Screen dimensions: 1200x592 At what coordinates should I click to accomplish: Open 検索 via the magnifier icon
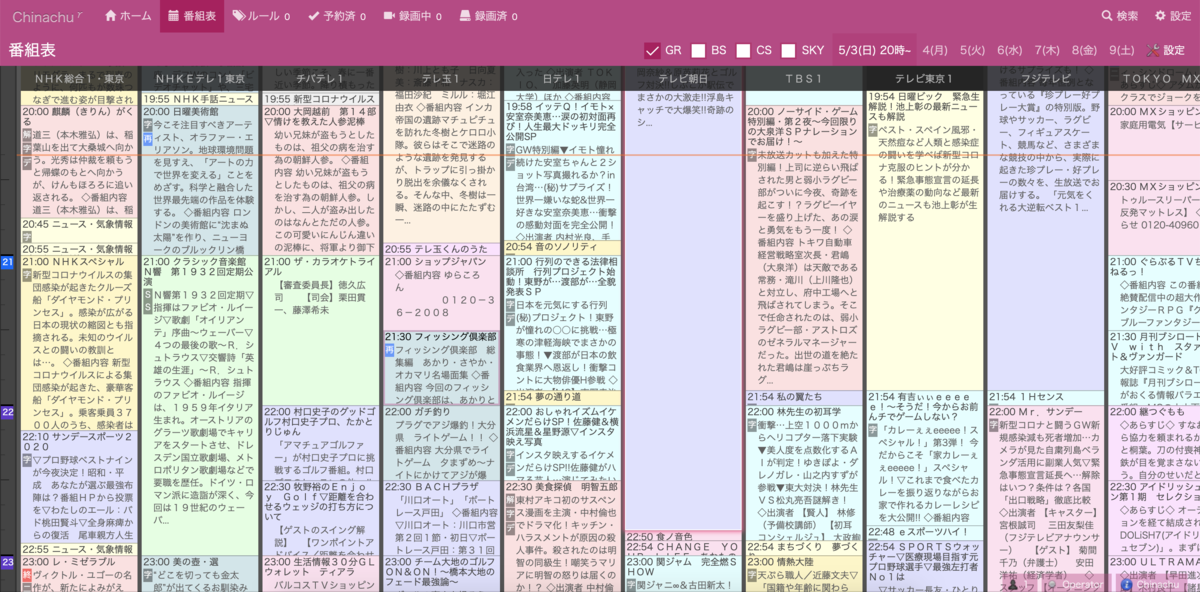pyautogui.click(x=1107, y=16)
